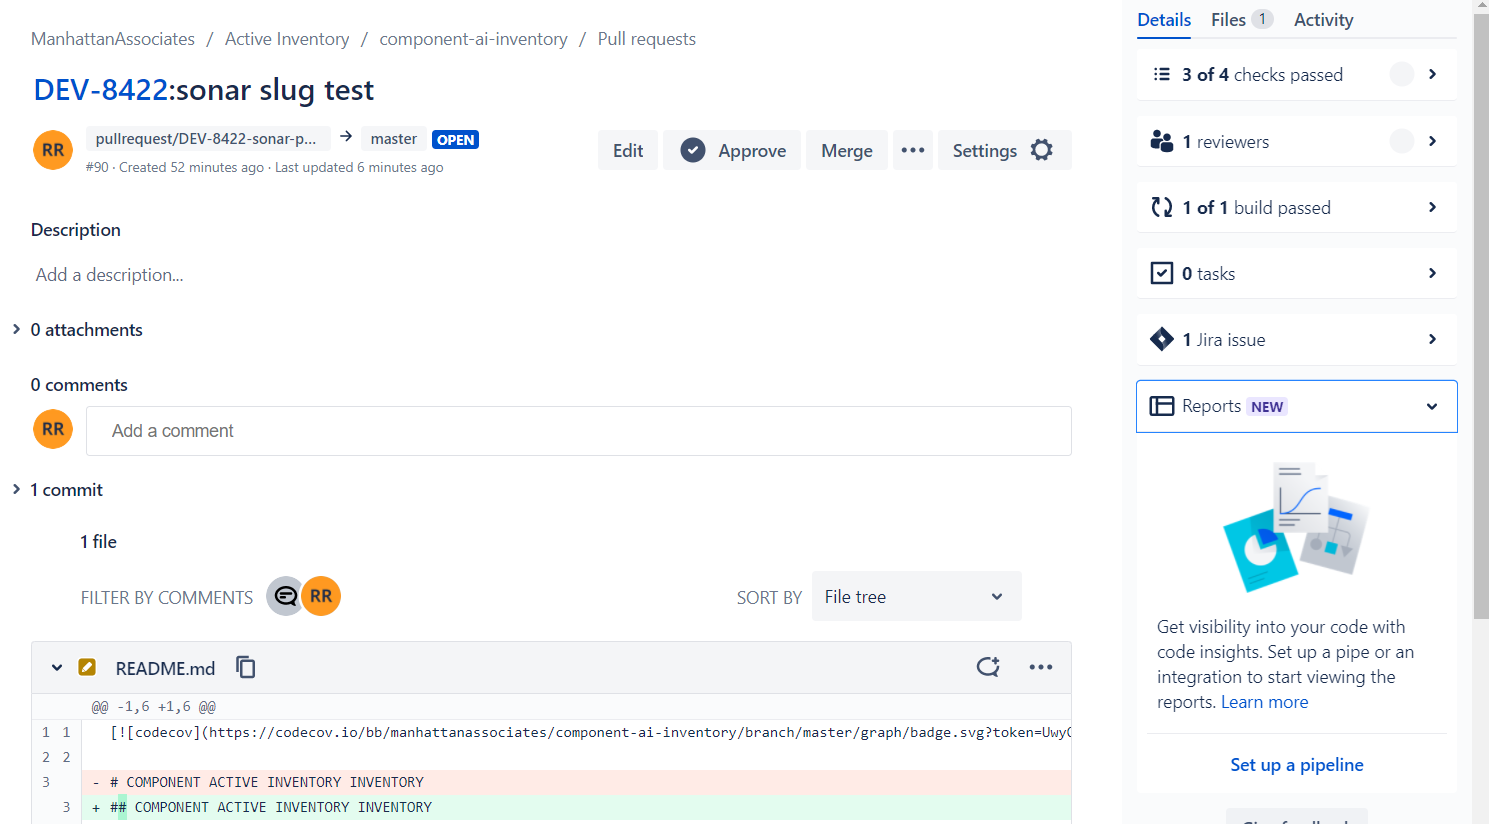The height and width of the screenshot is (824, 1489).
Task: Open the Jira issue diamond icon row
Action: (x=1296, y=340)
